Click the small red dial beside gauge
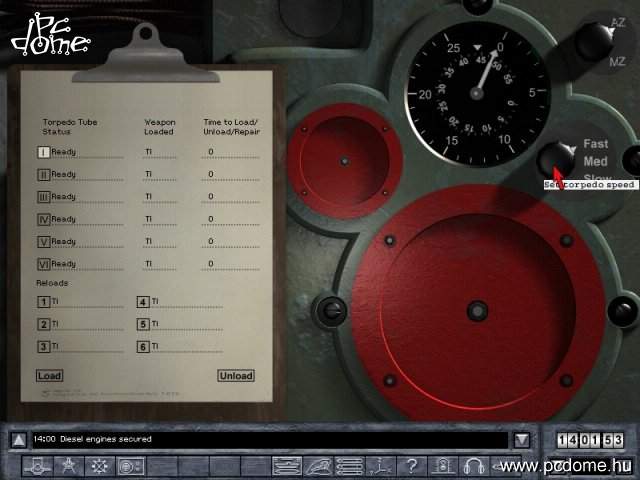Screen dimensions: 640x480 pyautogui.click(x=344, y=160)
